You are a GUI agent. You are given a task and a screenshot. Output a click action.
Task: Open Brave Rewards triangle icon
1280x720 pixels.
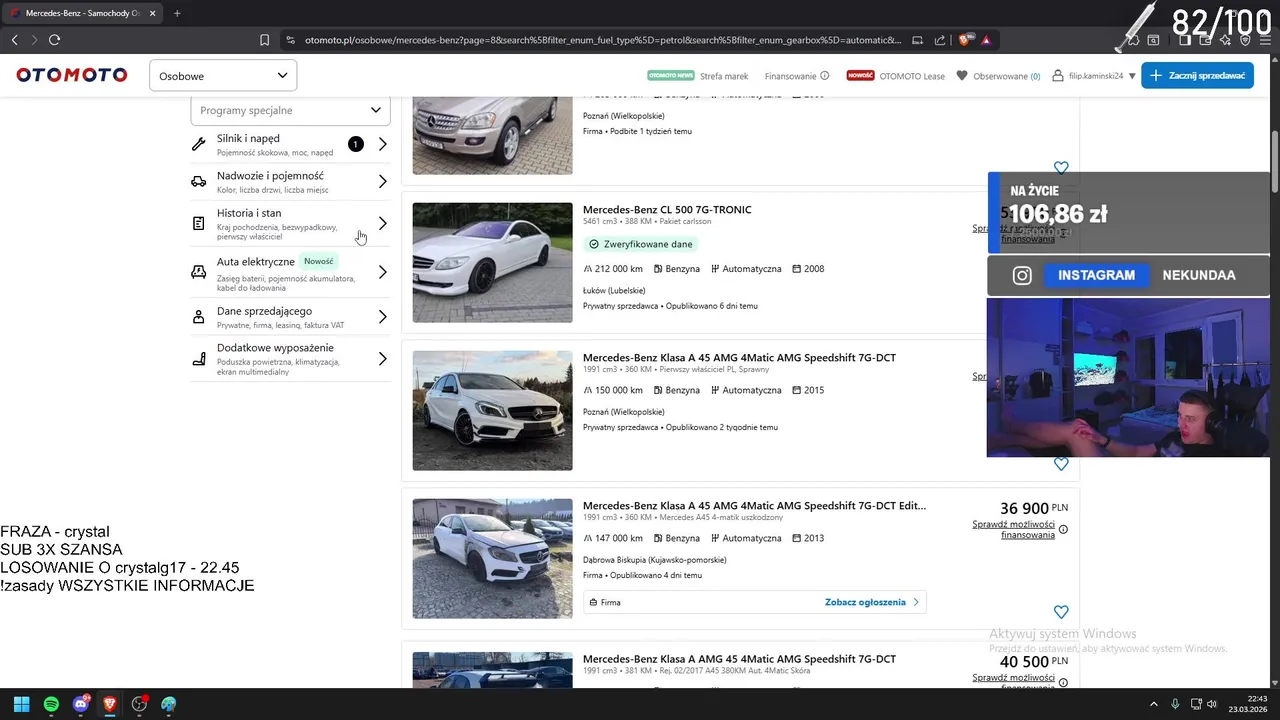coord(986,40)
